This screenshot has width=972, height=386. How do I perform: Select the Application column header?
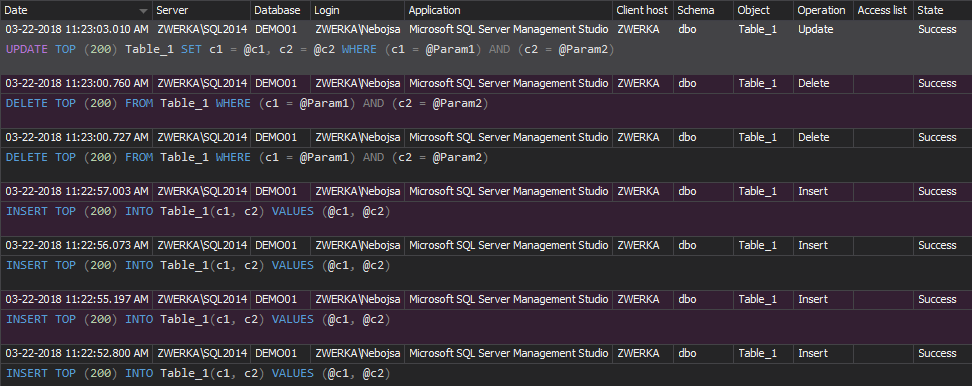click(508, 10)
